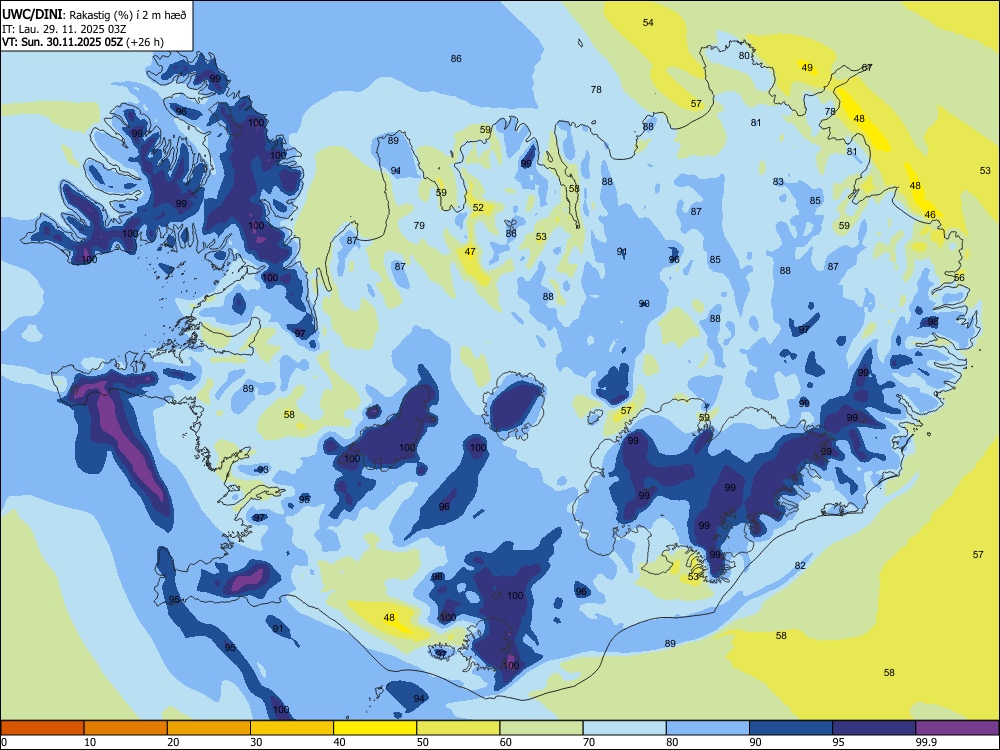
Task: Select the light orange 20–30 legend swatch
Action: tap(209, 728)
